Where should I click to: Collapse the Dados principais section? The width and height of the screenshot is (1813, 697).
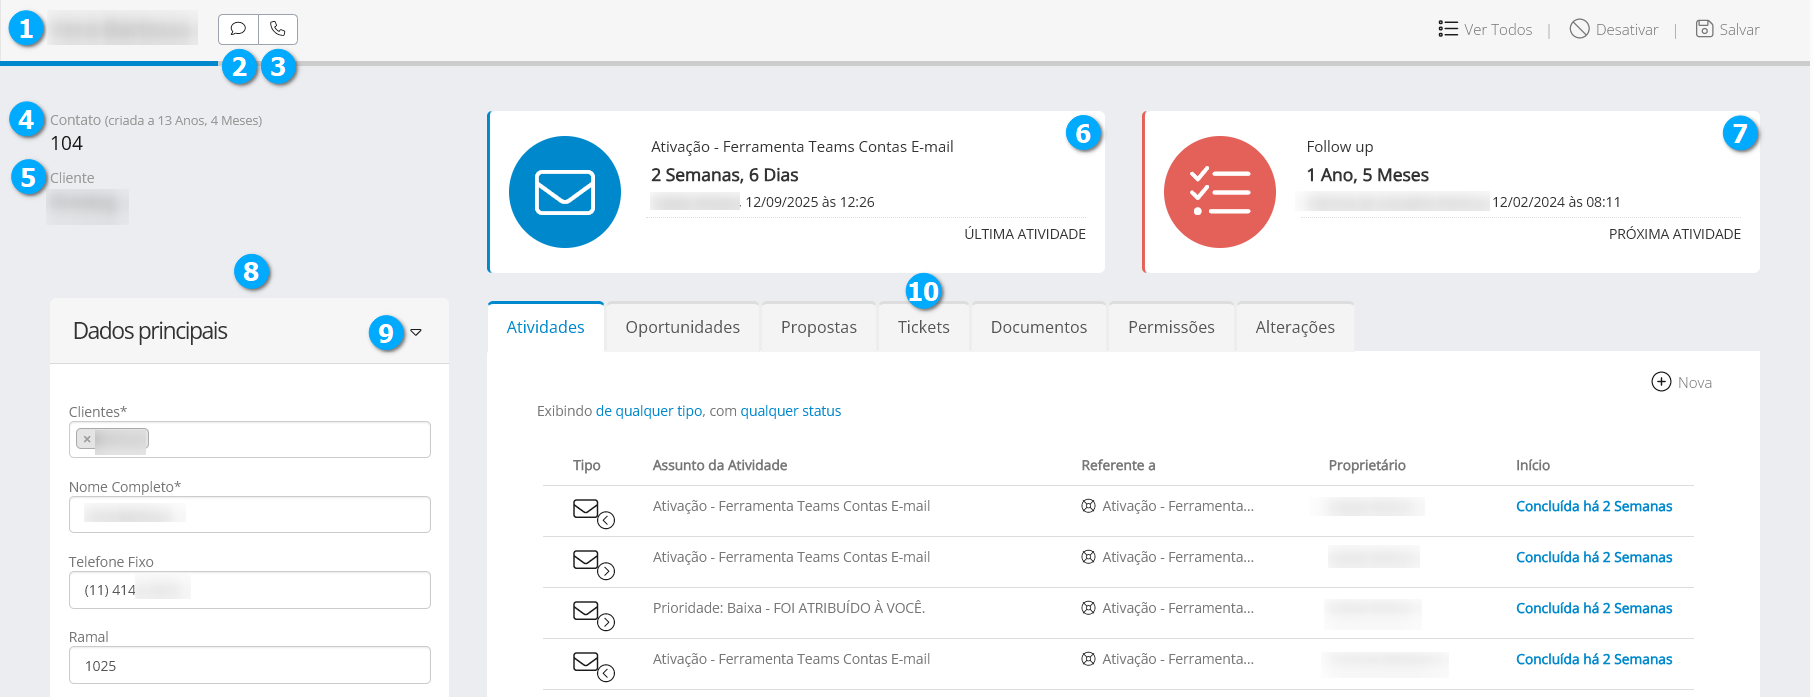tap(416, 332)
